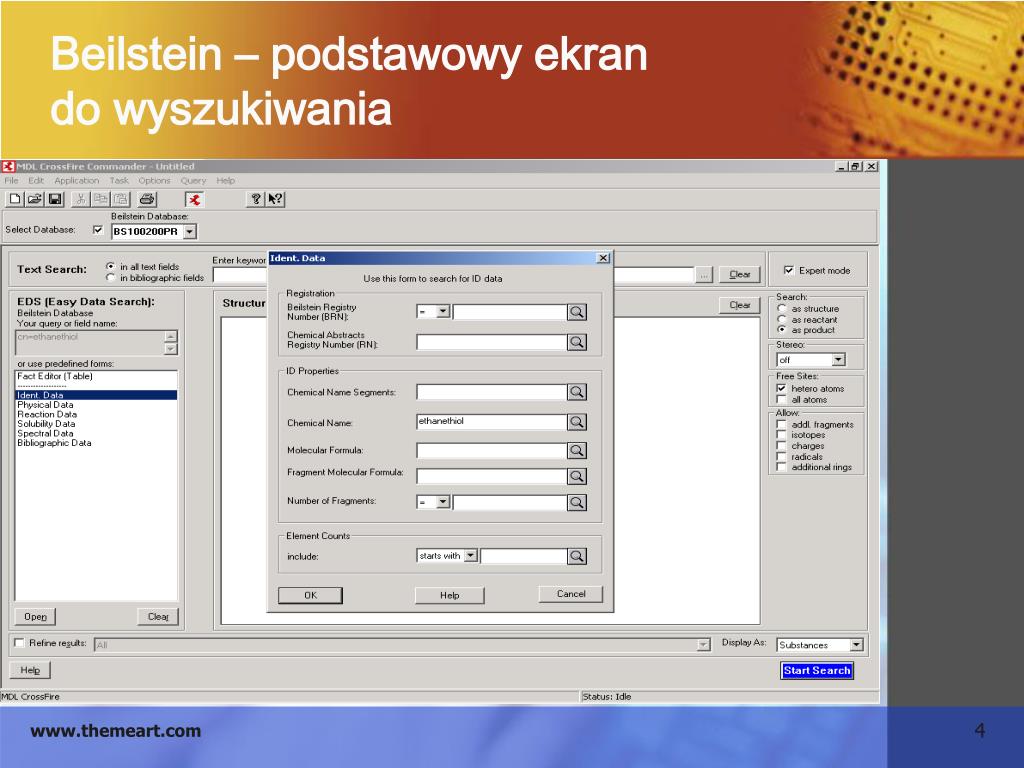
Task: Click the Print toolbar icon
Action: [147, 199]
